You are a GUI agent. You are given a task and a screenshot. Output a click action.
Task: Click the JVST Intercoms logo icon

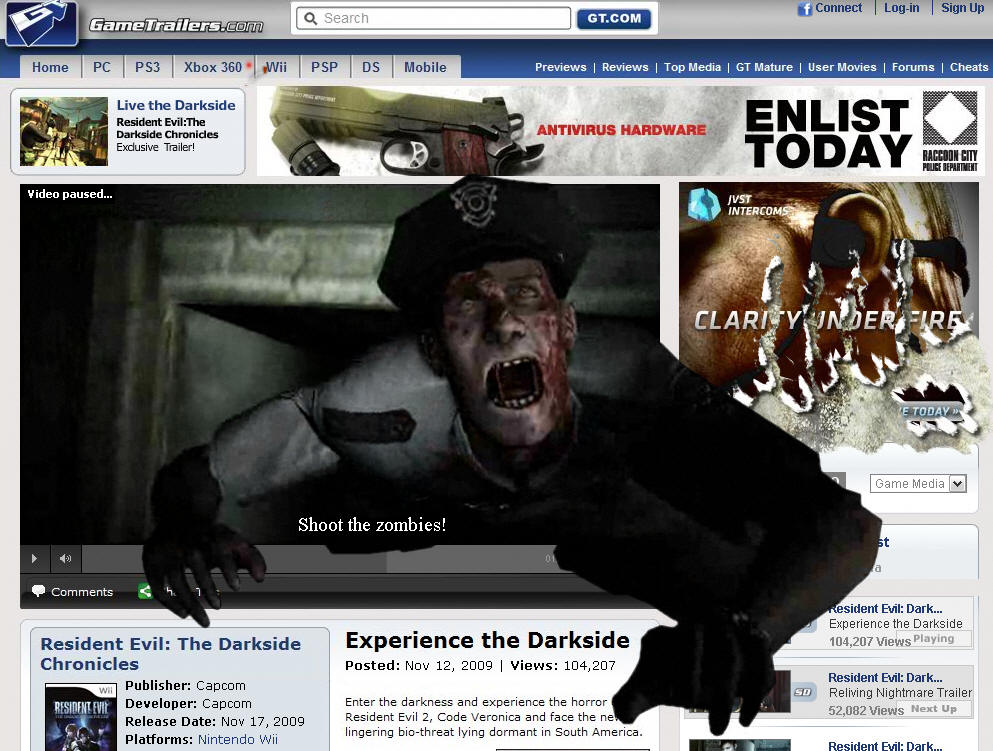(704, 204)
